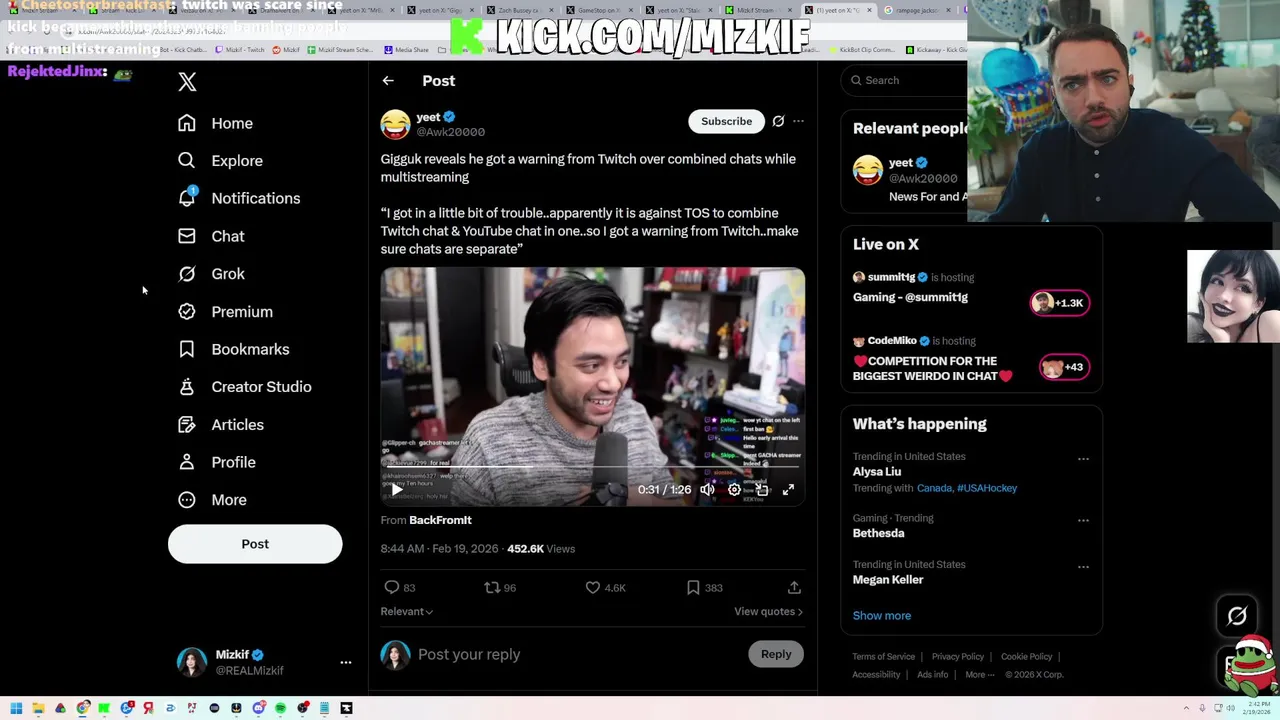Image resolution: width=1280 pixels, height=720 pixels.
Task: Click the Bookmarks ribbon icon in sidebar
Action: tap(187, 349)
